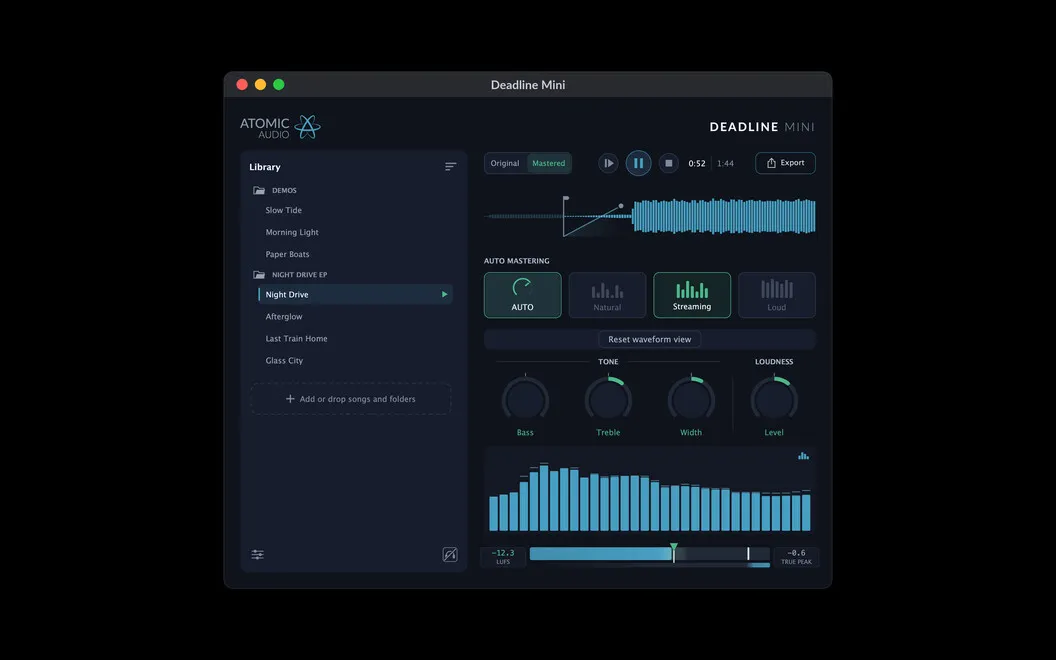Select the Slow Tide song
The width and height of the screenshot is (1056, 660).
(x=284, y=210)
